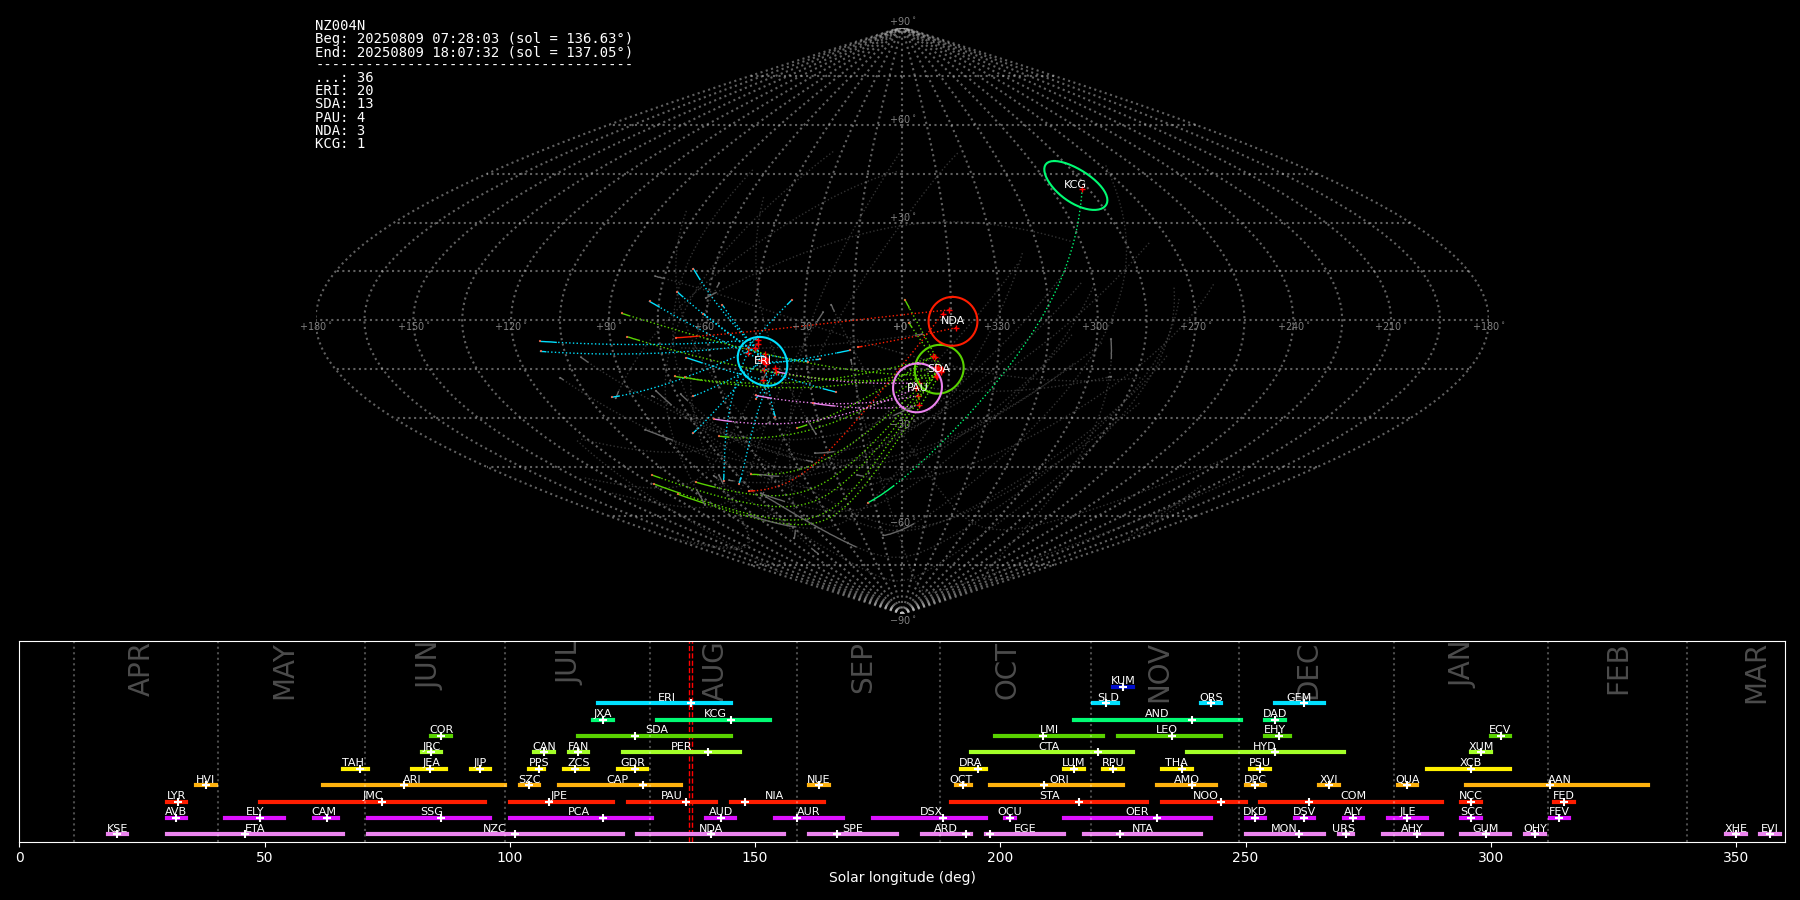Screen dimensions: 1800x900
Task: Click the HYD shower bar in timeline
Action: [1265, 752]
